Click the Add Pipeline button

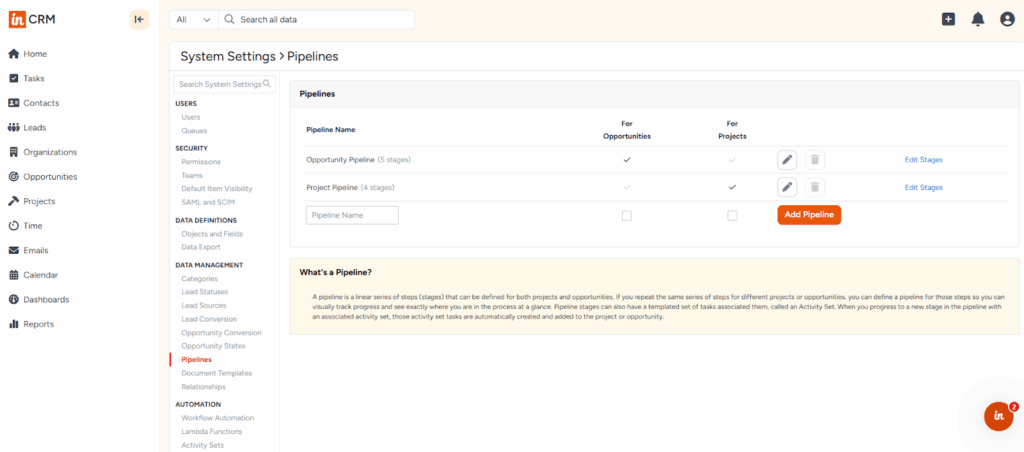(x=809, y=215)
